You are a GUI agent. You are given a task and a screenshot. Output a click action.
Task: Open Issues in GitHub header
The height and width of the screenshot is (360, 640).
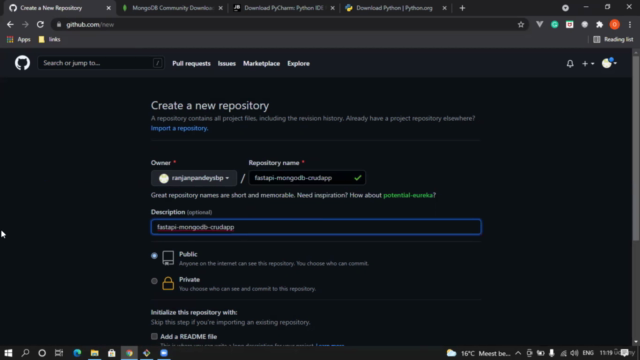tap(227, 64)
